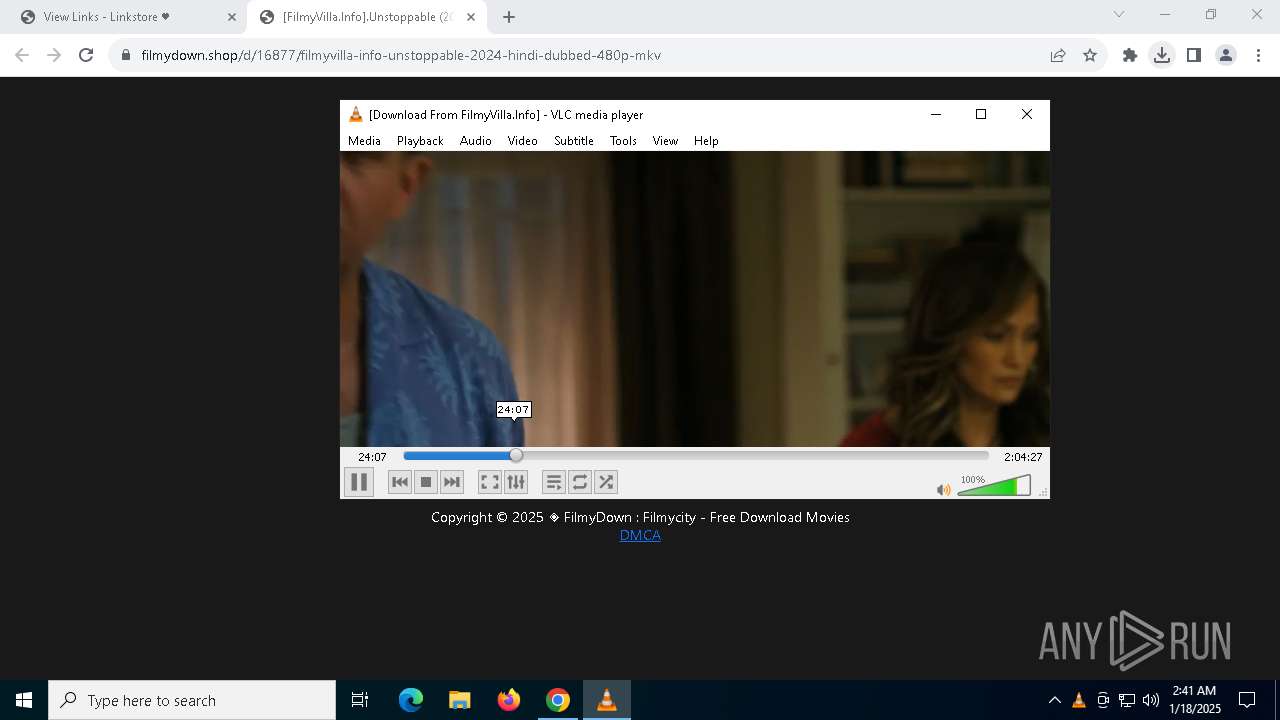
Task: Stop playback in VLC
Action: (426, 482)
